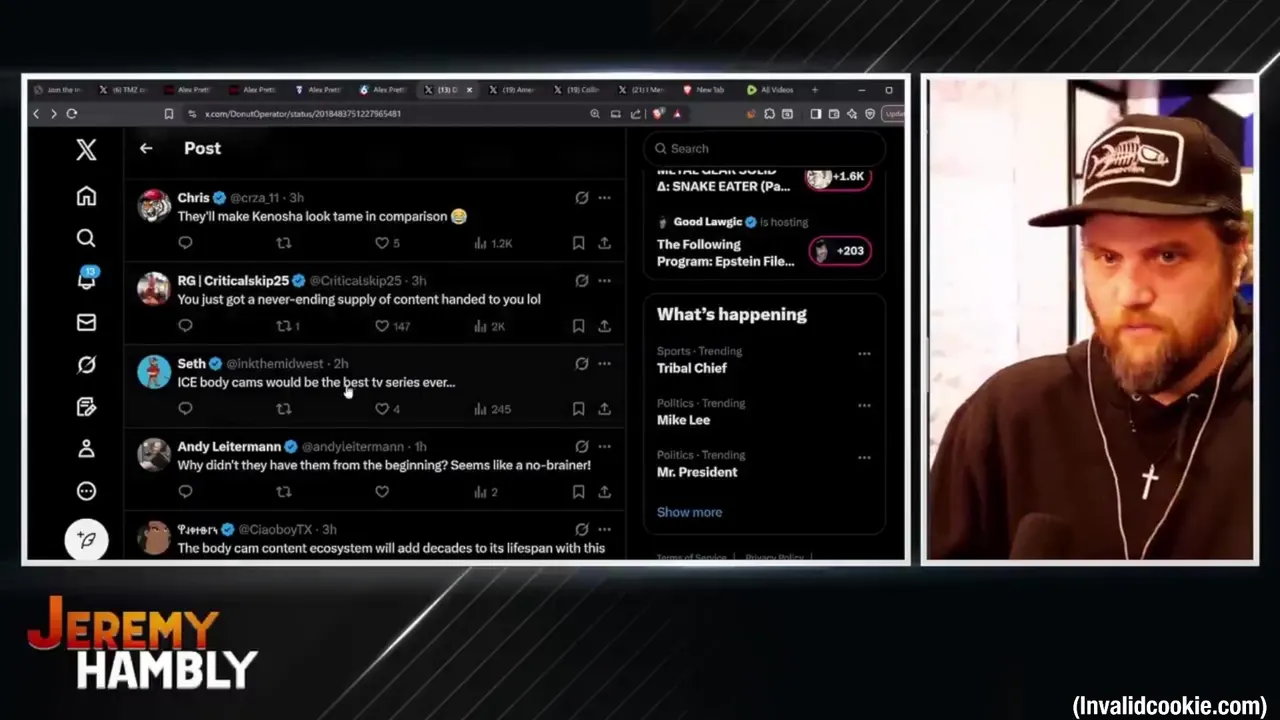Open a new browser tab with plus

[815, 90]
